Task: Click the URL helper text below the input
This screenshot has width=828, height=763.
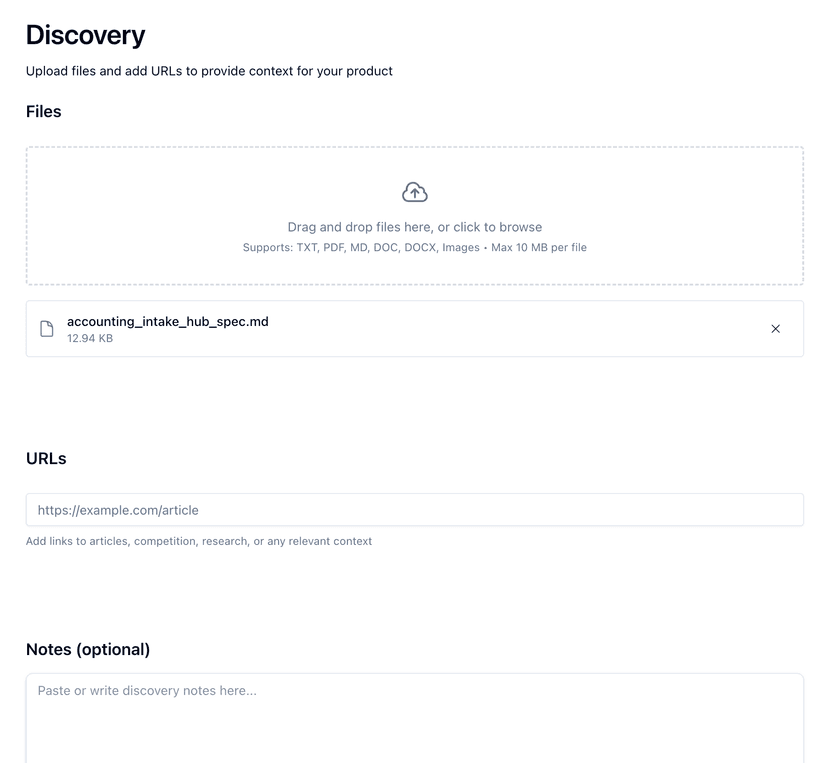Action: pos(197,541)
